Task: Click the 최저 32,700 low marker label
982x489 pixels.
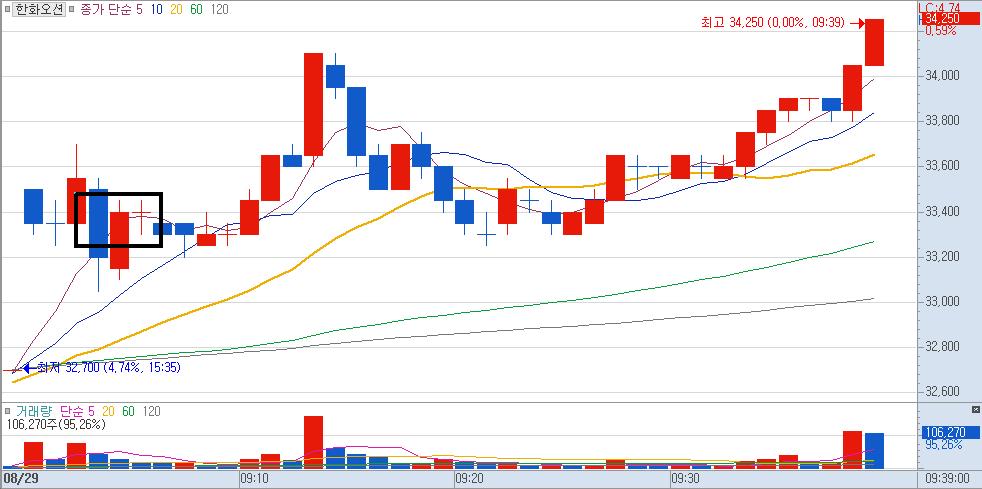Action: (109, 368)
